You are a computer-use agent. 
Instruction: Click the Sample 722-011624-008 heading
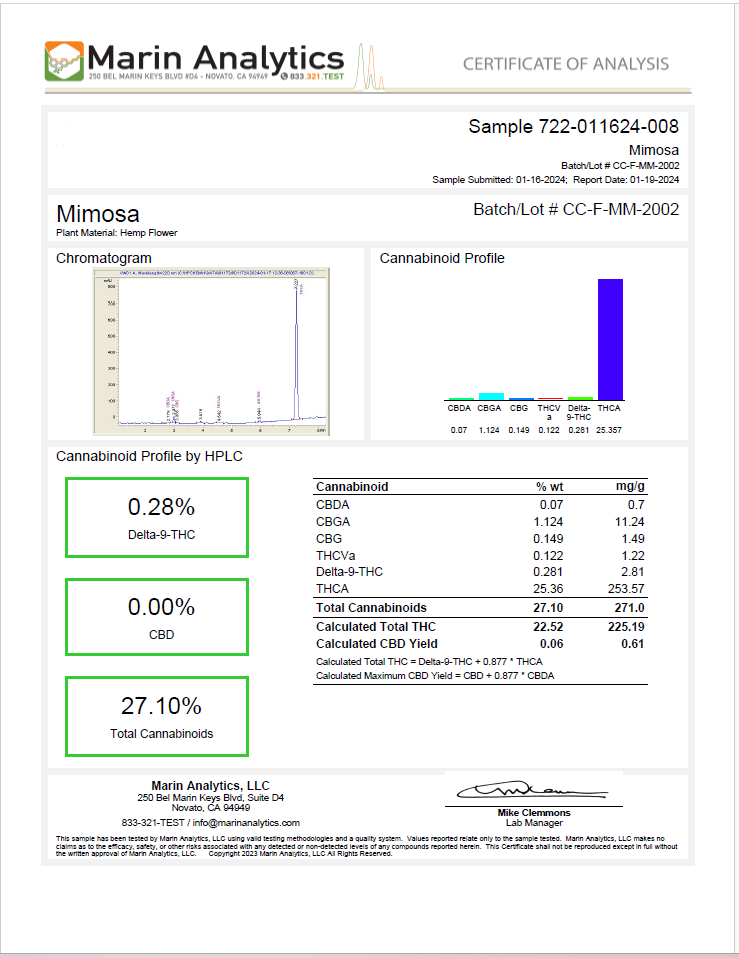pos(573,126)
